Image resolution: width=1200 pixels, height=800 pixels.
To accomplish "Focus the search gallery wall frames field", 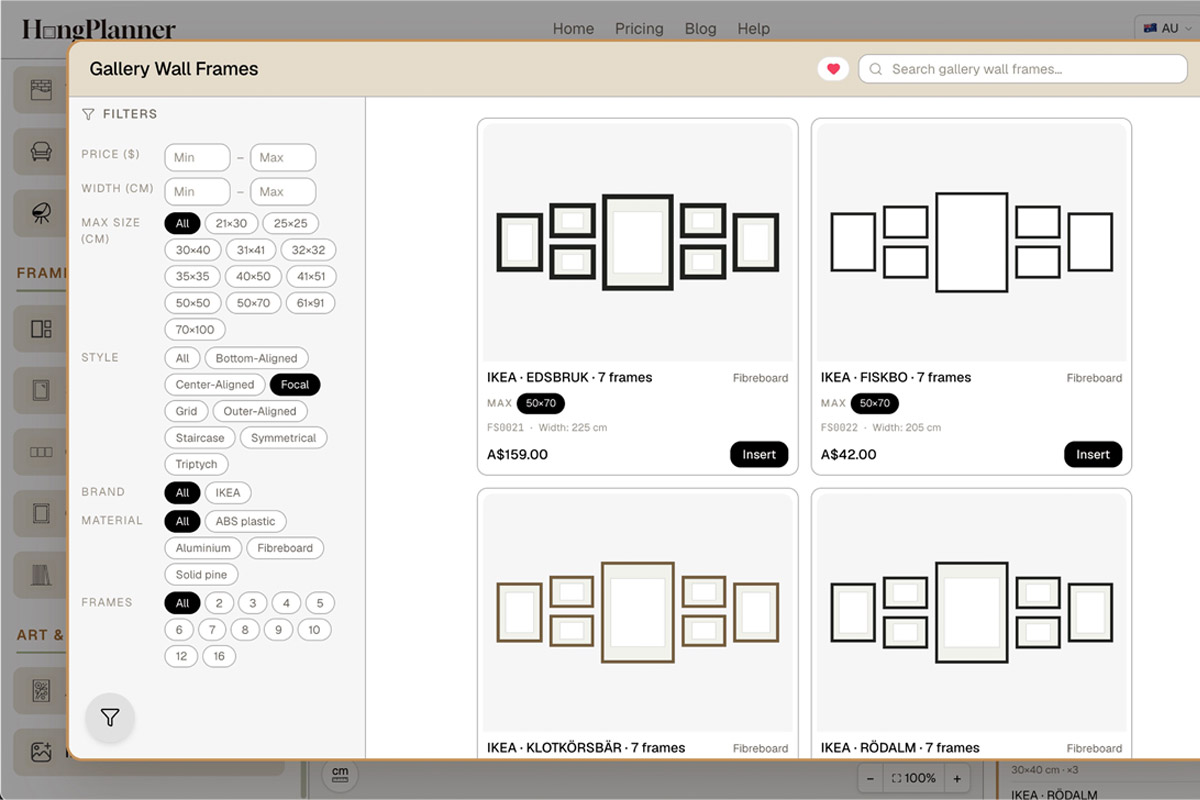I will point(1023,69).
